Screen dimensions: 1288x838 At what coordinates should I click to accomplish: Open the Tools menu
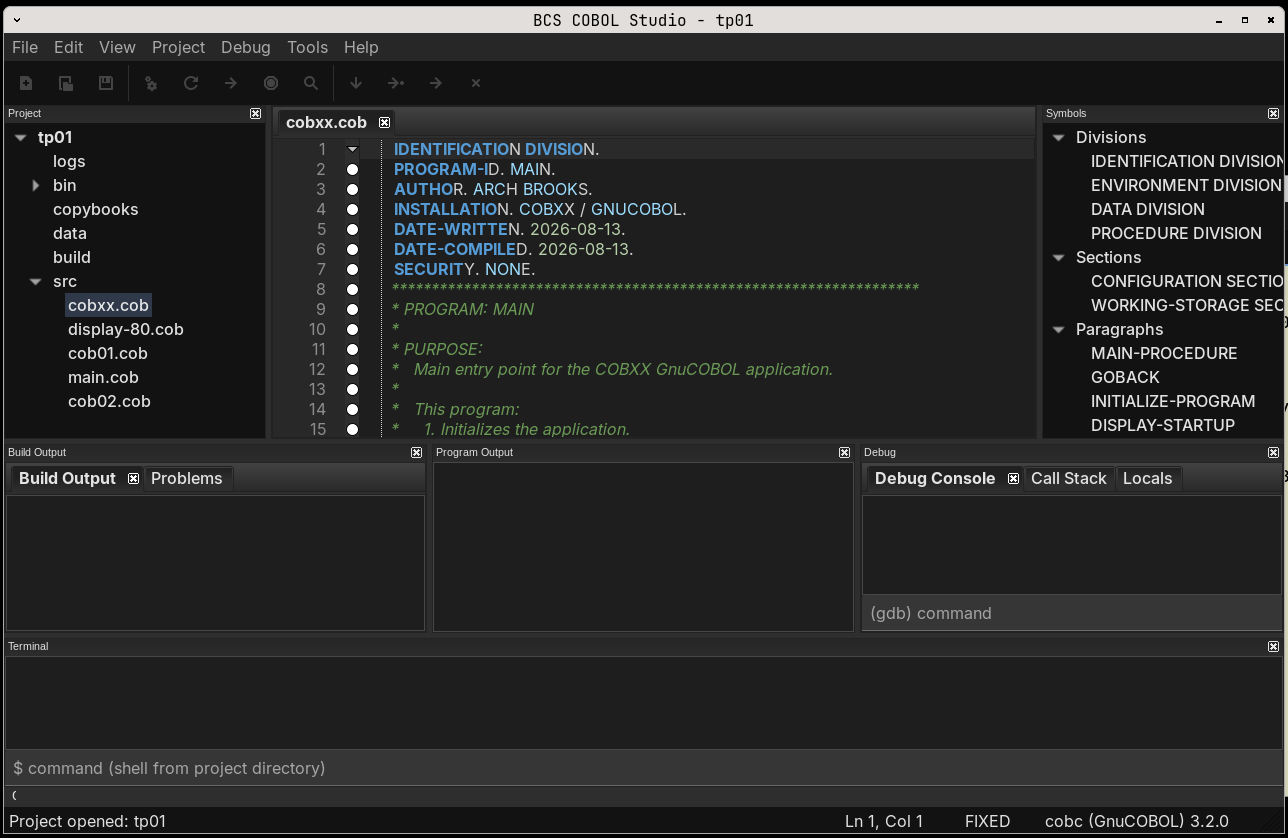pyautogui.click(x=308, y=47)
